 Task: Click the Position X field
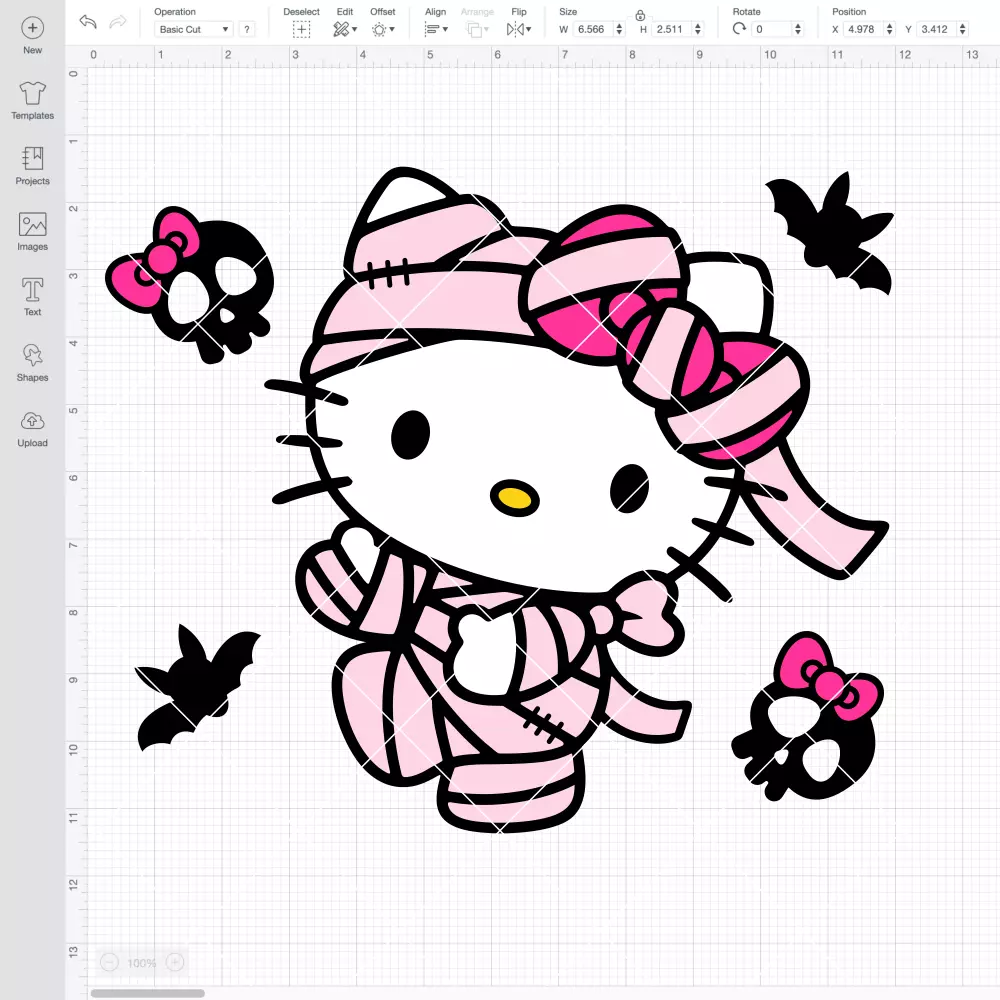point(864,29)
